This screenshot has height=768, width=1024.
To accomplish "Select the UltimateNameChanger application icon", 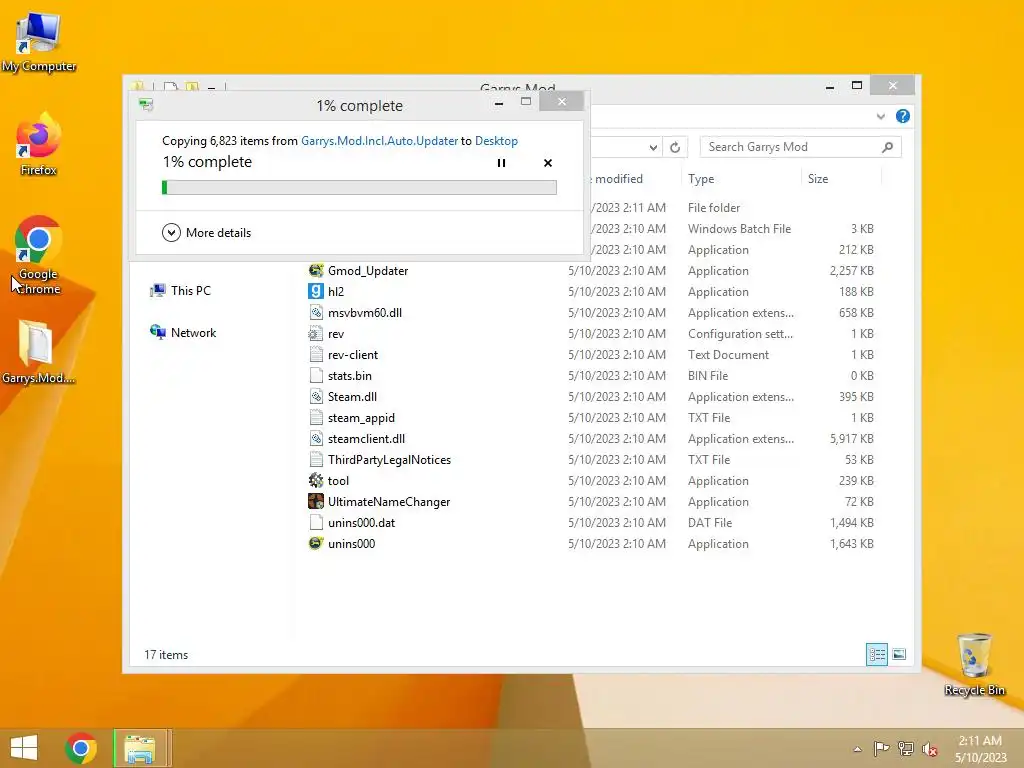I will pos(316,502).
